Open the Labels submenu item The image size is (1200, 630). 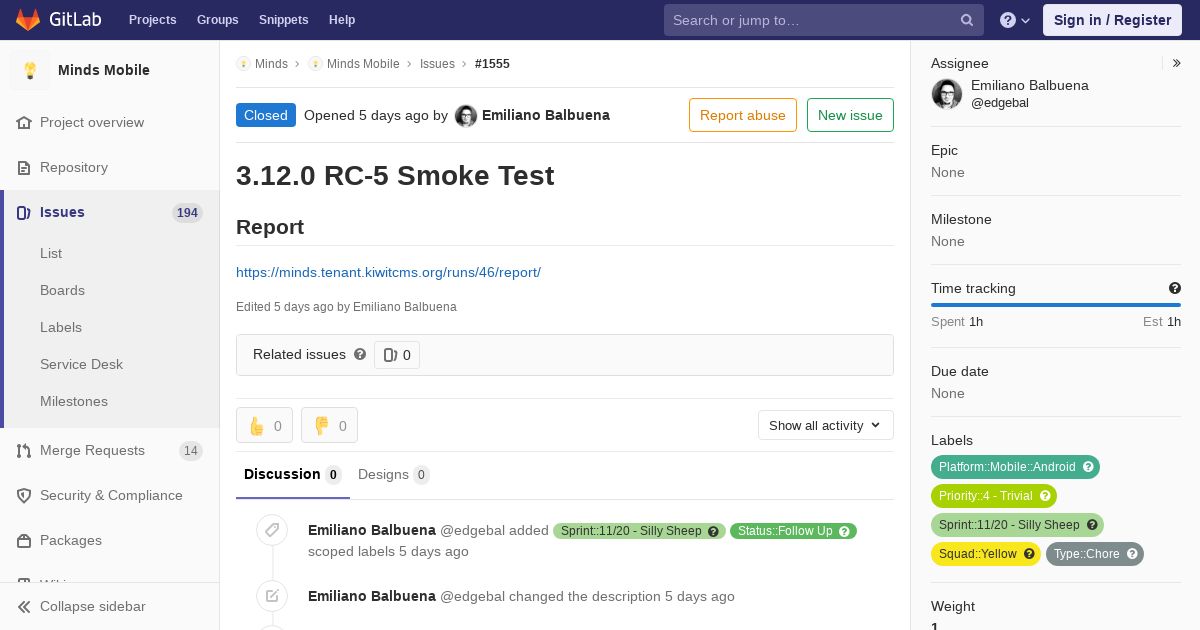tap(61, 327)
